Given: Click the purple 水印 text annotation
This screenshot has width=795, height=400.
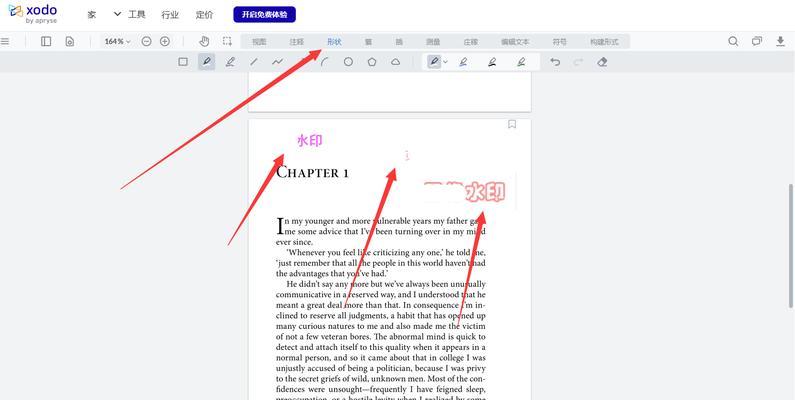Looking at the screenshot, I should (x=309, y=140).
